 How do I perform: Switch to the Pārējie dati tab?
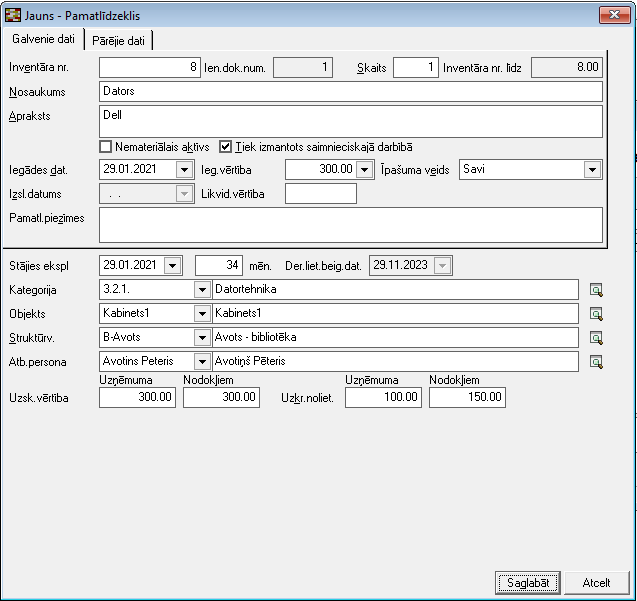pos(118,41)
